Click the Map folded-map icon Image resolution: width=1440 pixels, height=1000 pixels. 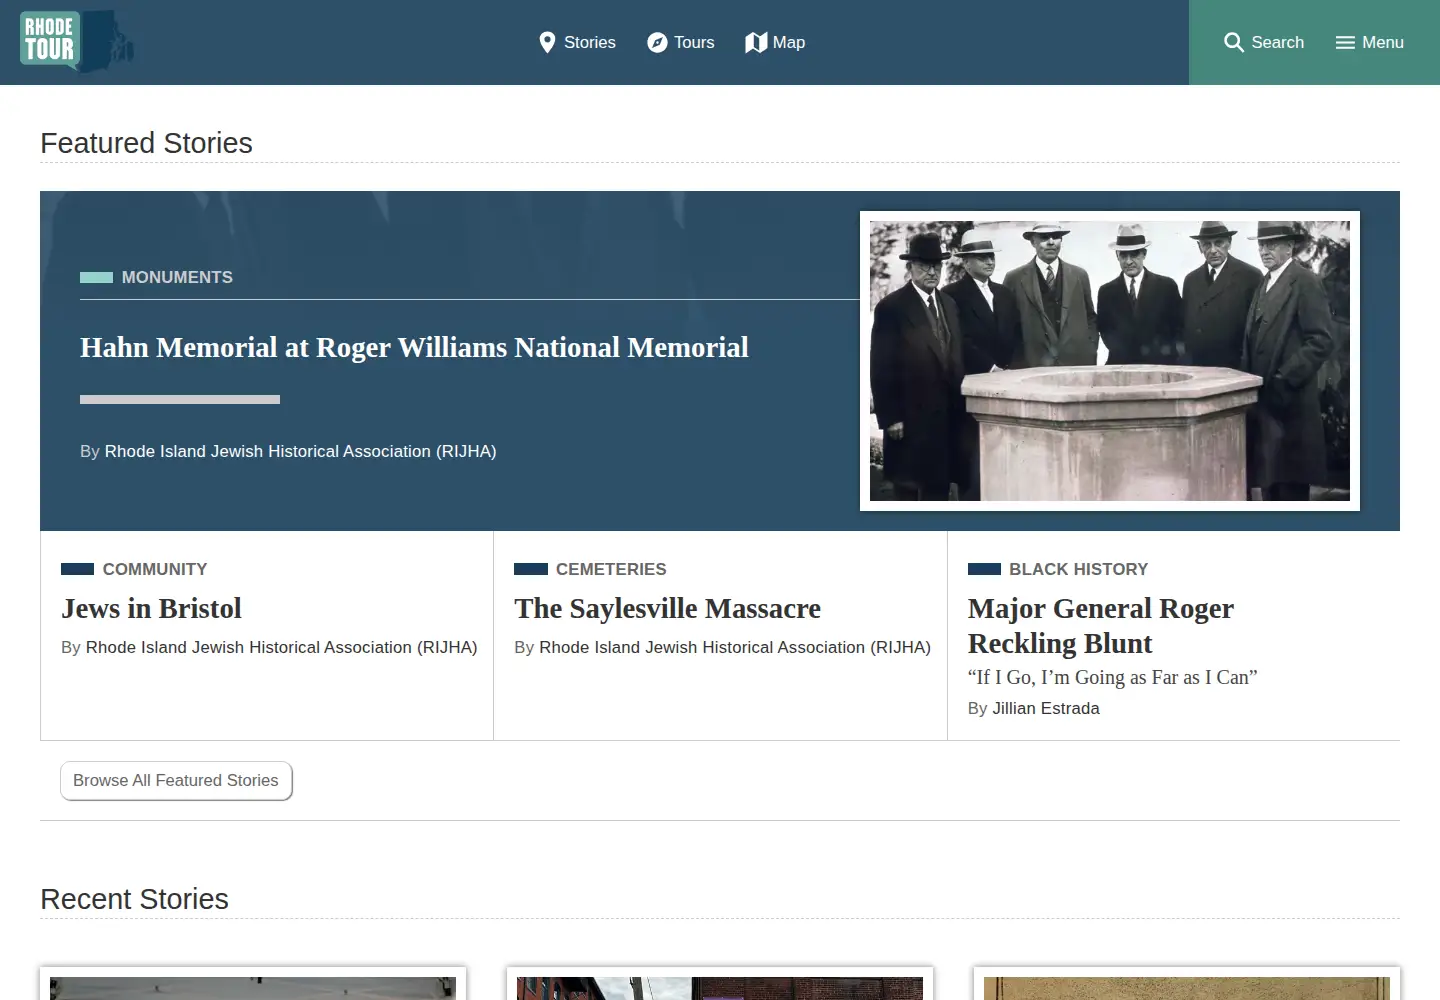pyautogui.click(x=756, y=42)
